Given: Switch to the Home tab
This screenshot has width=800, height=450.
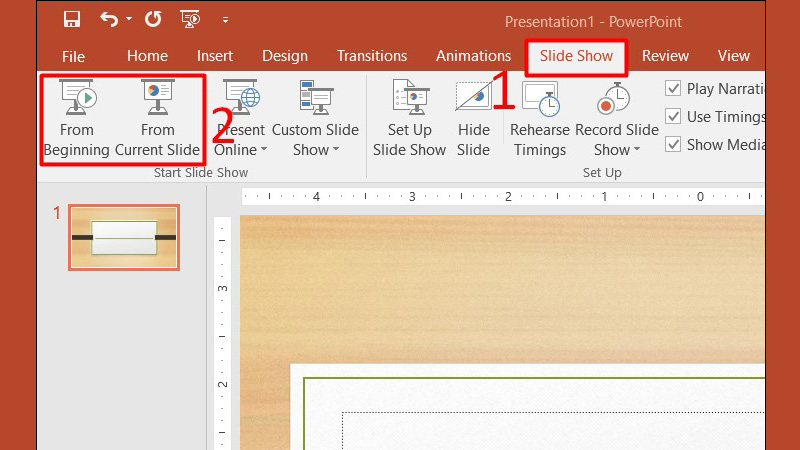Looking at the screenshot, I should 147,56.
